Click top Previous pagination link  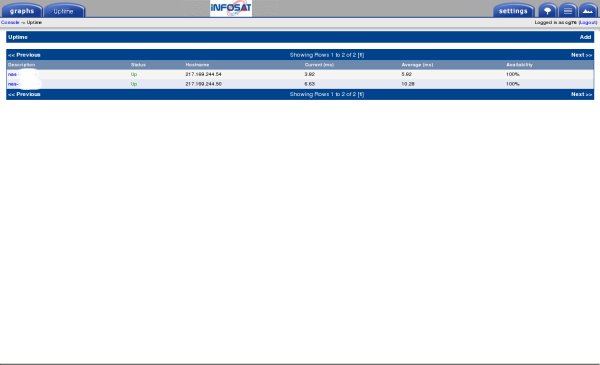click(24, 55)
